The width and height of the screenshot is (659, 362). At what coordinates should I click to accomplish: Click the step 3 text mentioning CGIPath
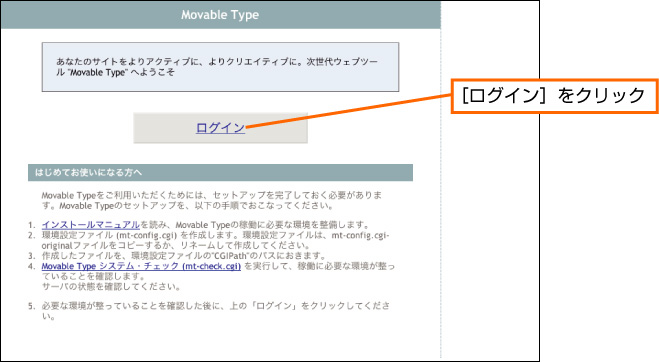click(184, 256)
